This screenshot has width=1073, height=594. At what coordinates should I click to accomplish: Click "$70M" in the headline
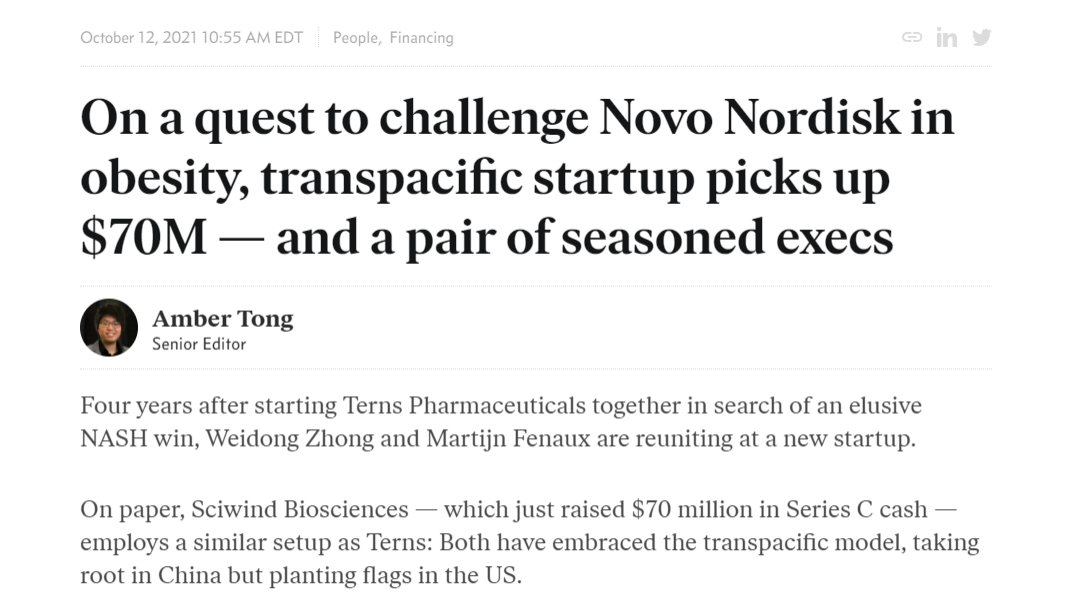[143, 238]
